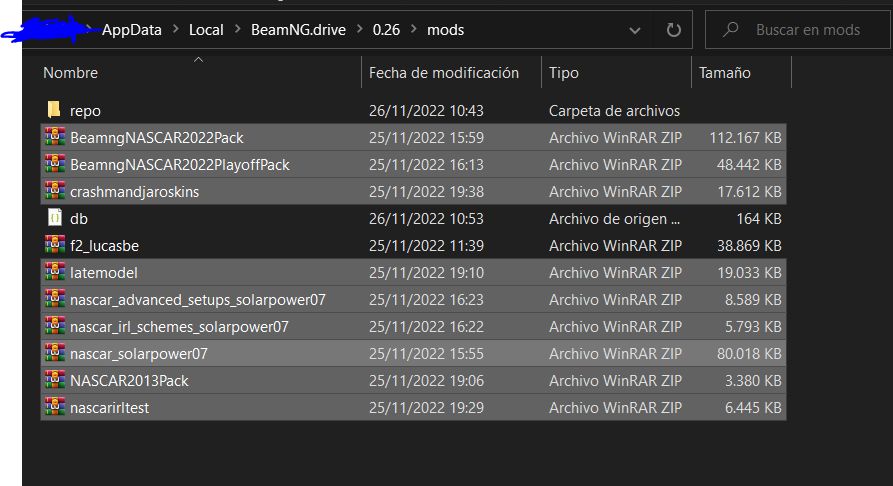Screen dimensions: 893x486
Task: Click the mods breadcrumb segment
Action: (445, 30)
